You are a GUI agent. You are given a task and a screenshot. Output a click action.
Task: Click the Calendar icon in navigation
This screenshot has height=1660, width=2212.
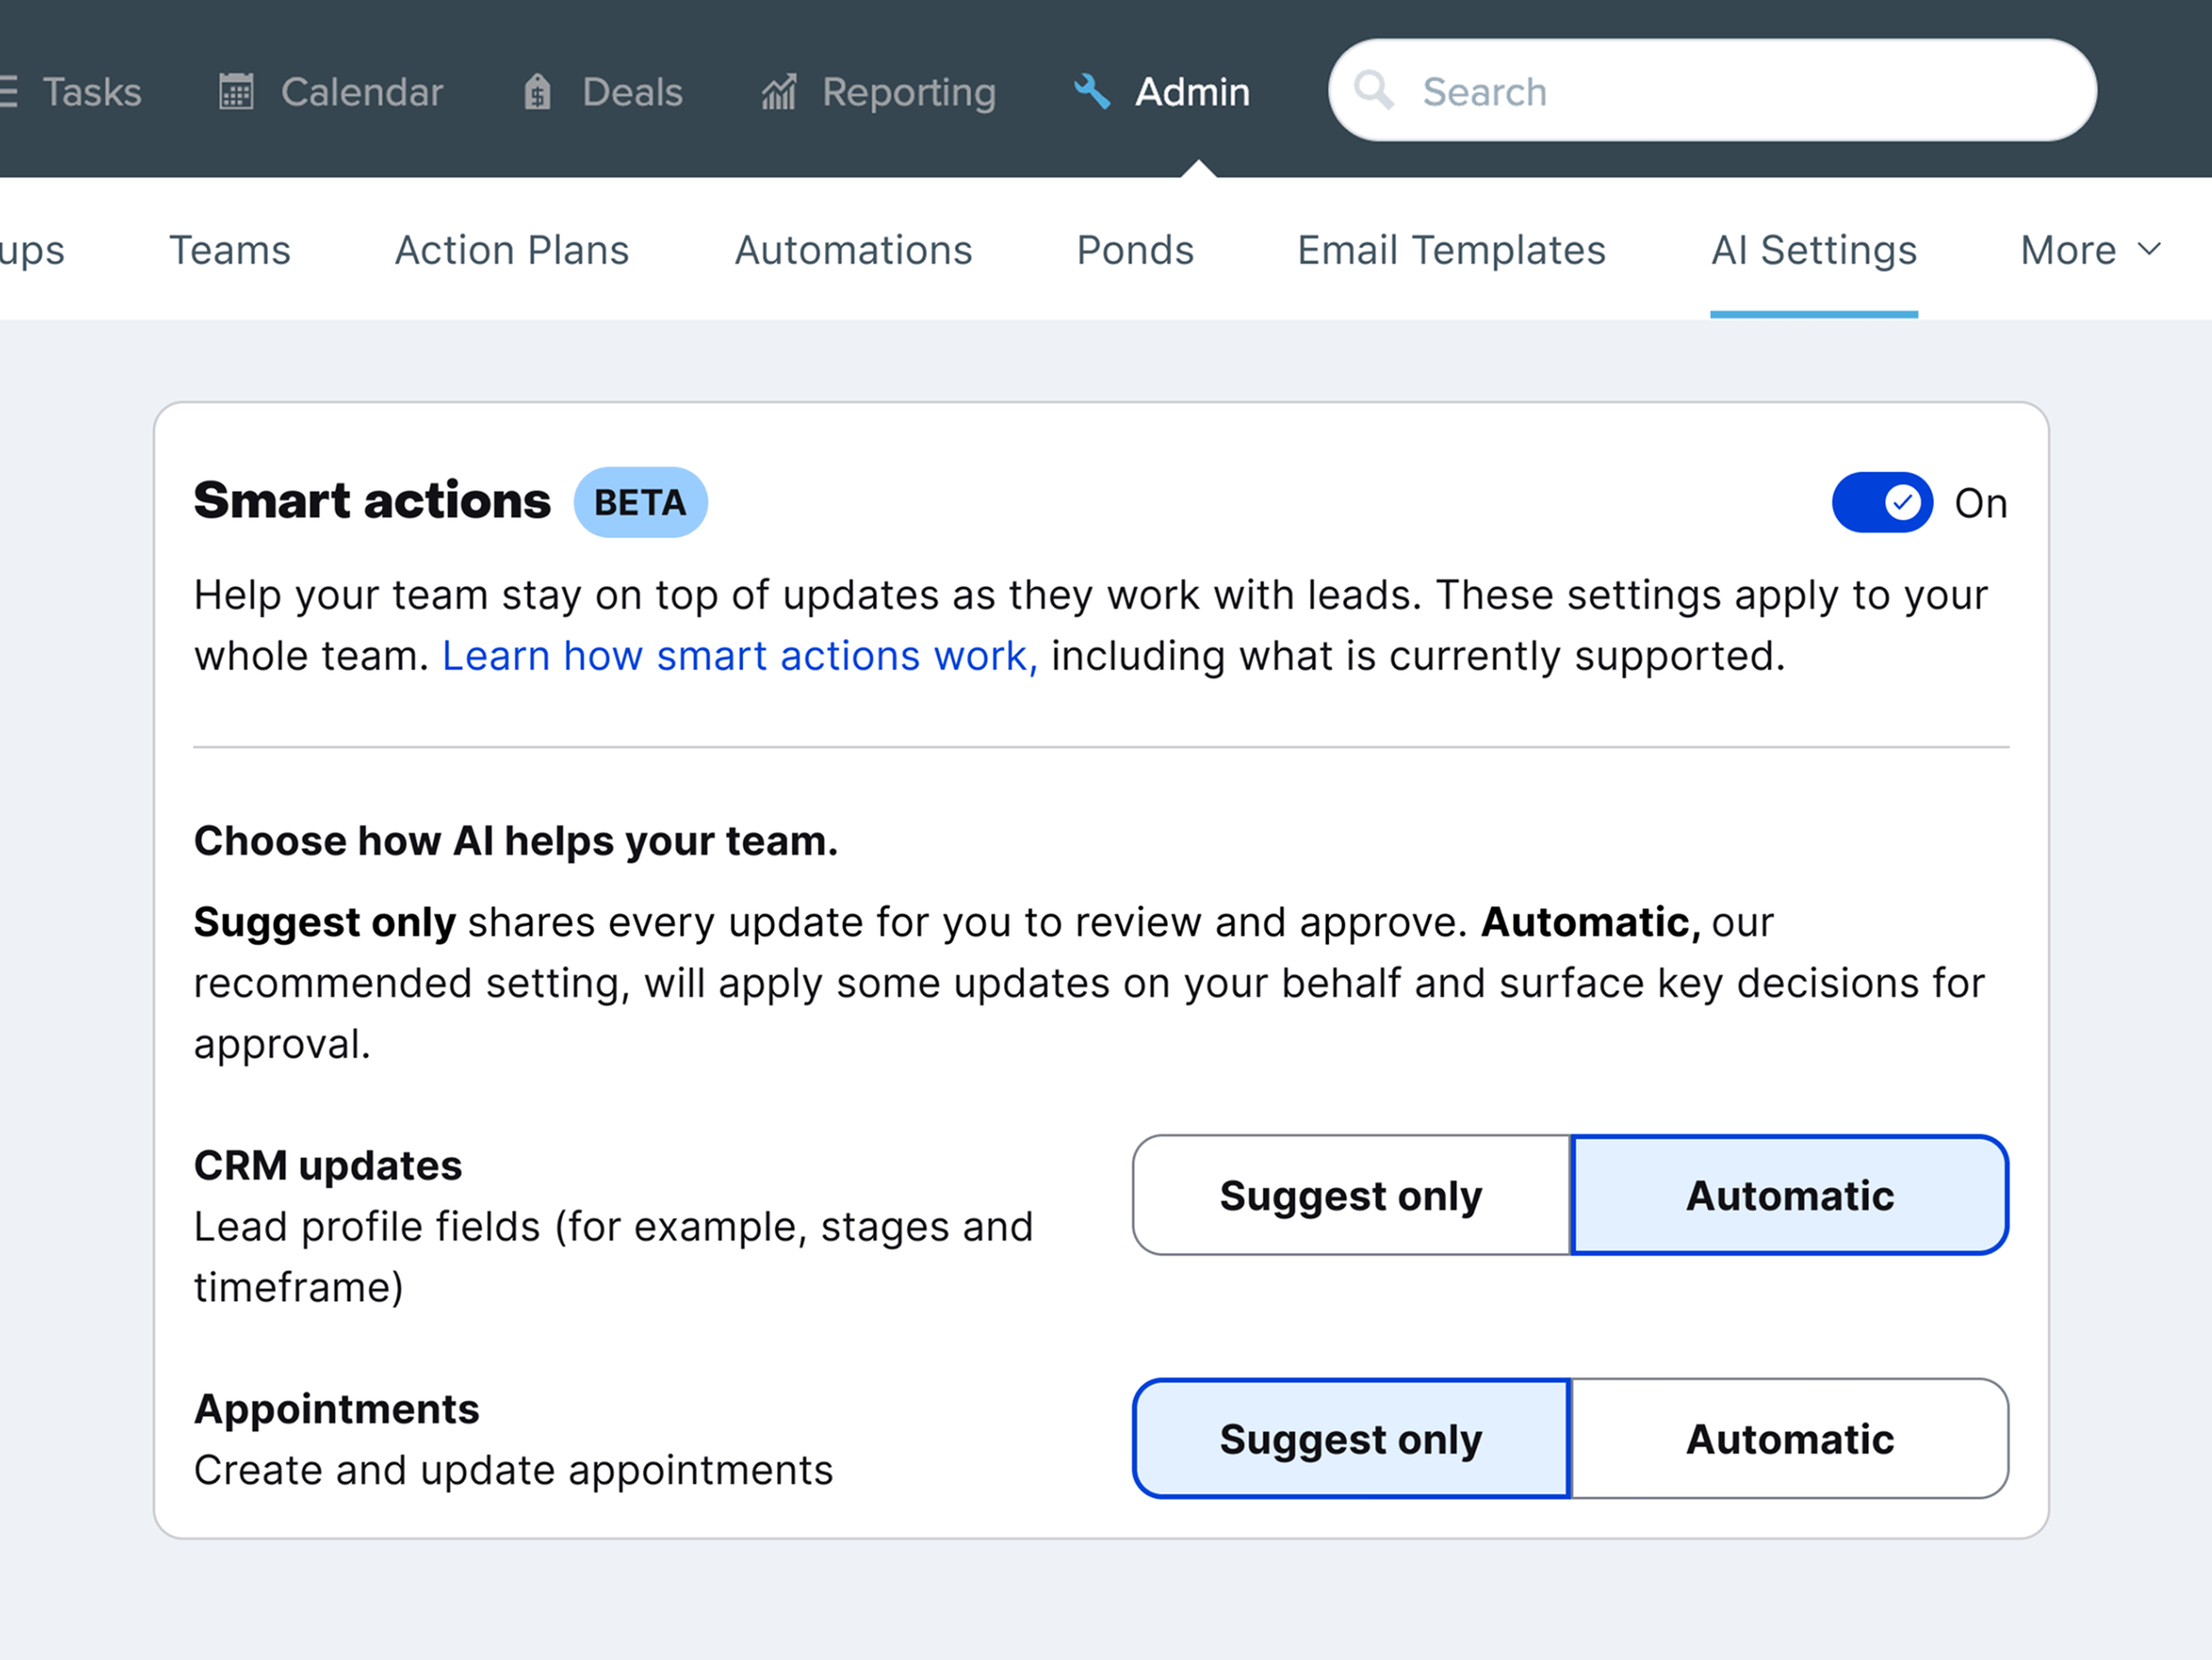pyautogui.click(x=236, y=91)
